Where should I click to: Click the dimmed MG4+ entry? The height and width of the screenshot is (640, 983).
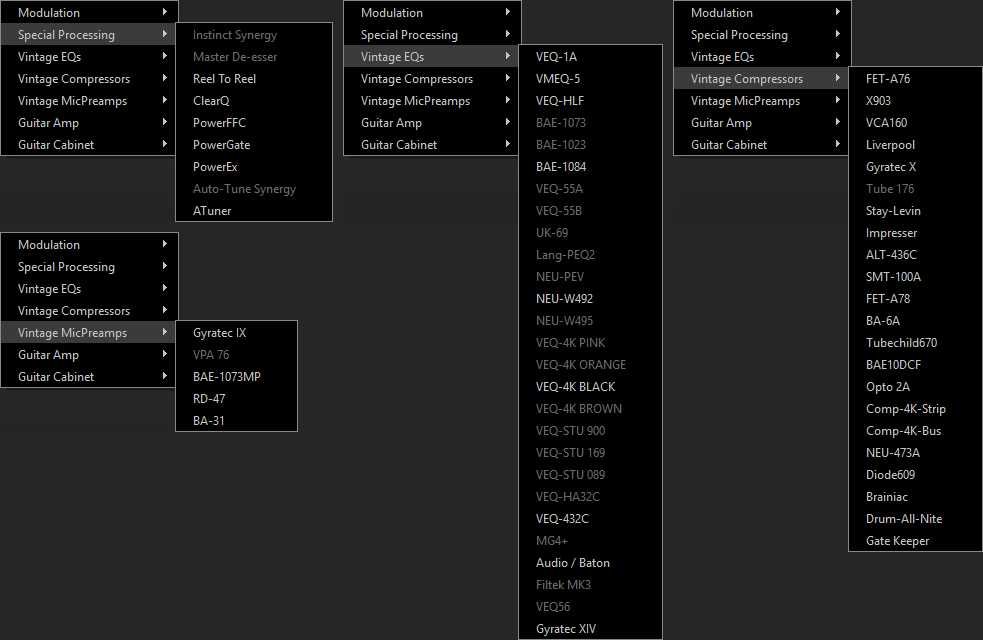[591, 541]
